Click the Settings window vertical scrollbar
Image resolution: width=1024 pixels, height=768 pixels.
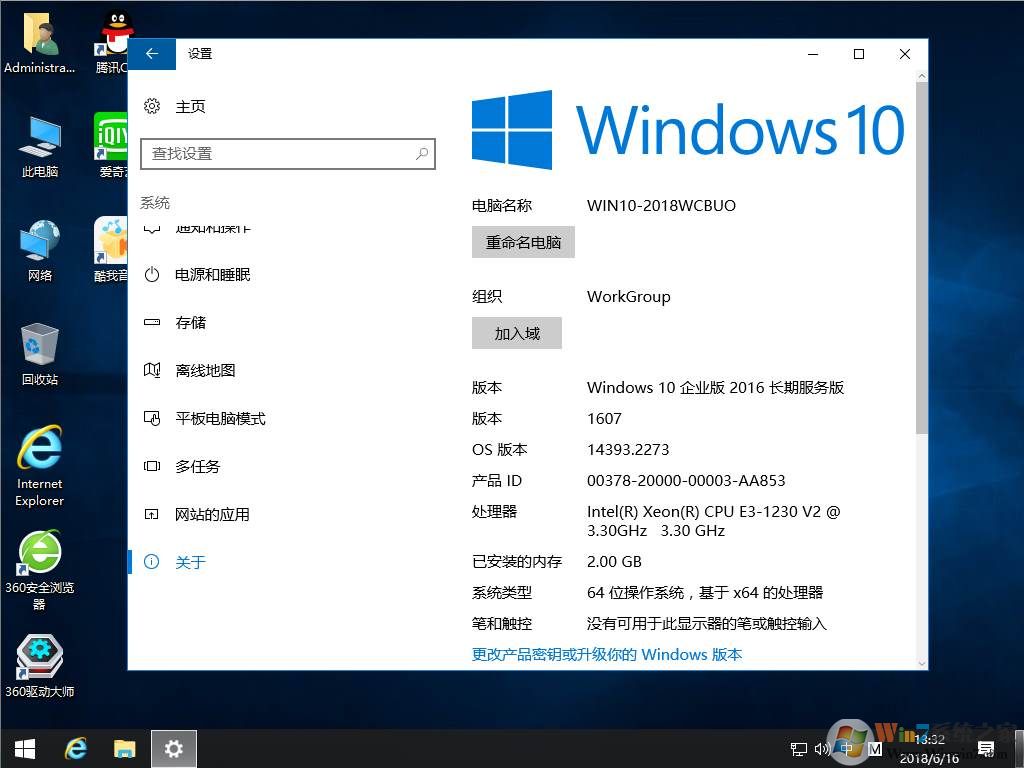(921, 258)
